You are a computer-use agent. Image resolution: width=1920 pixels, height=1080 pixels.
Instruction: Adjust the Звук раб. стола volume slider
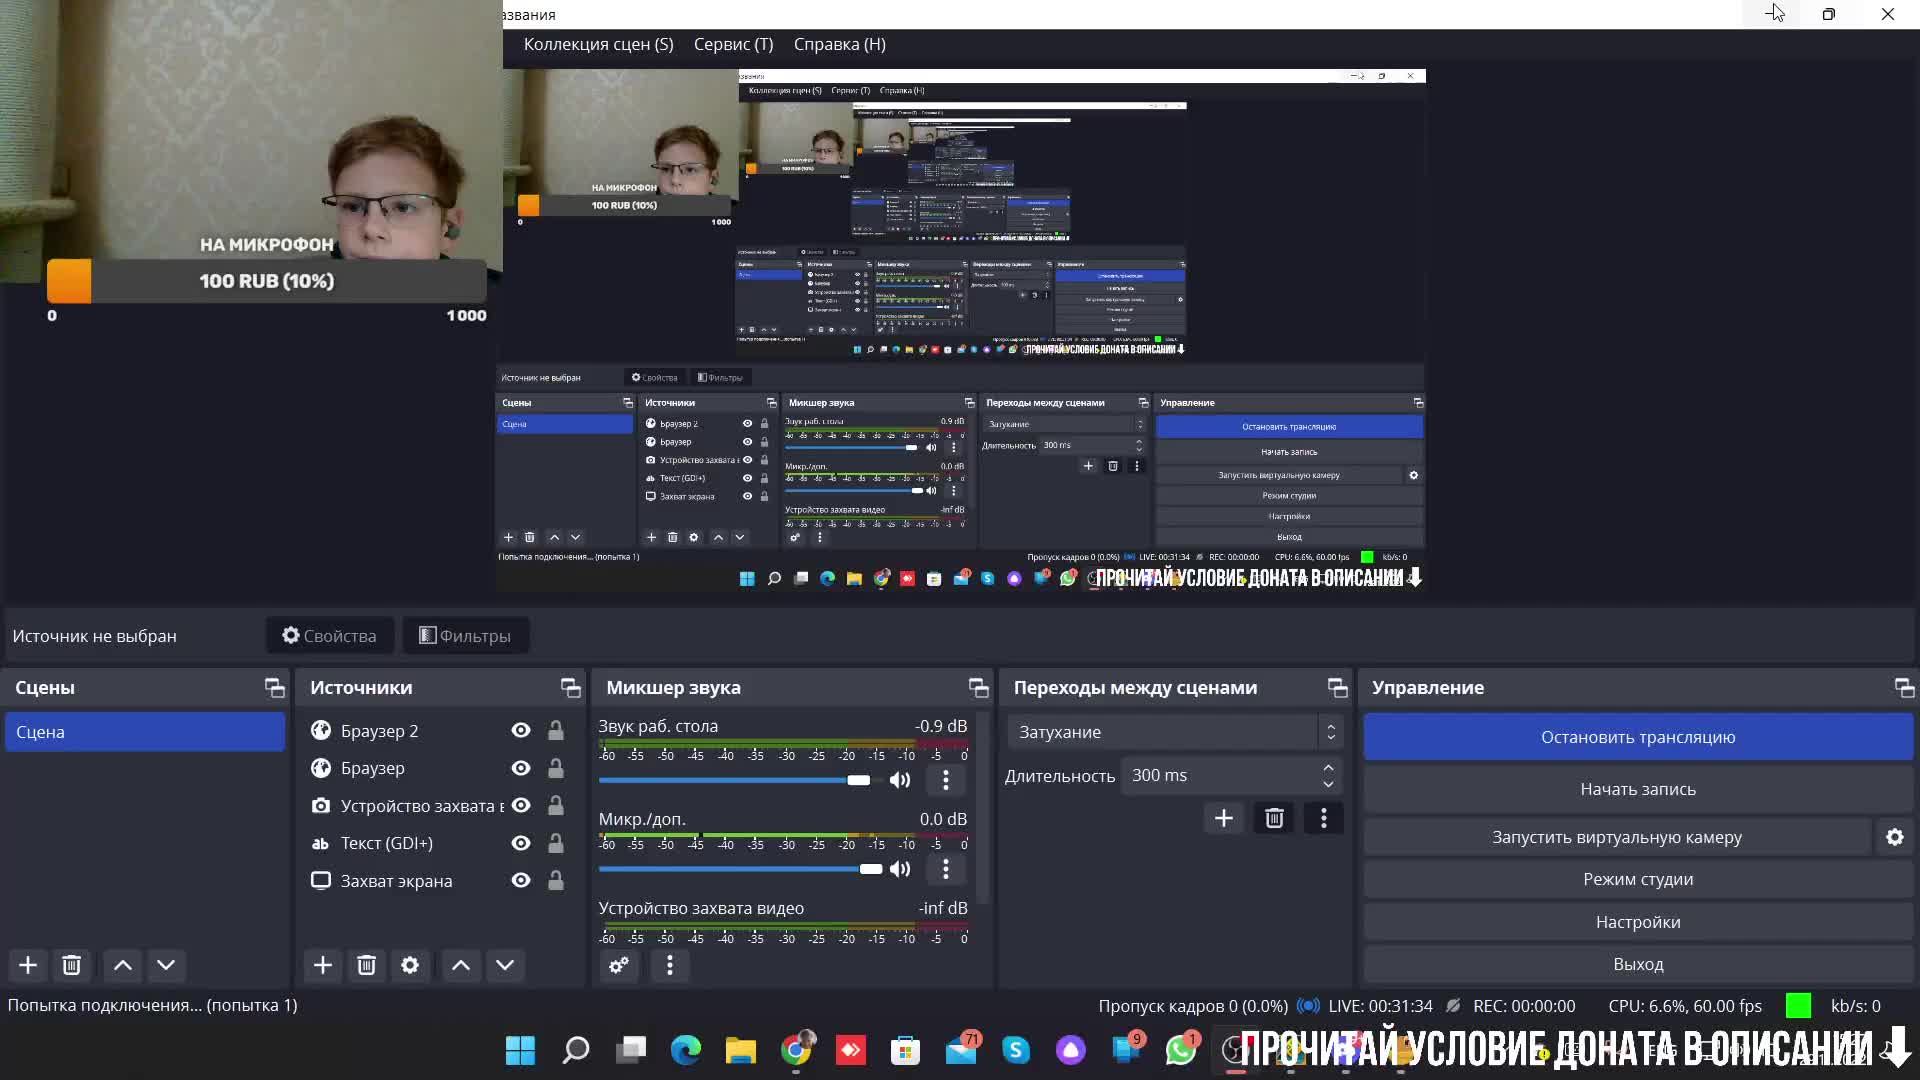[858, 780]
